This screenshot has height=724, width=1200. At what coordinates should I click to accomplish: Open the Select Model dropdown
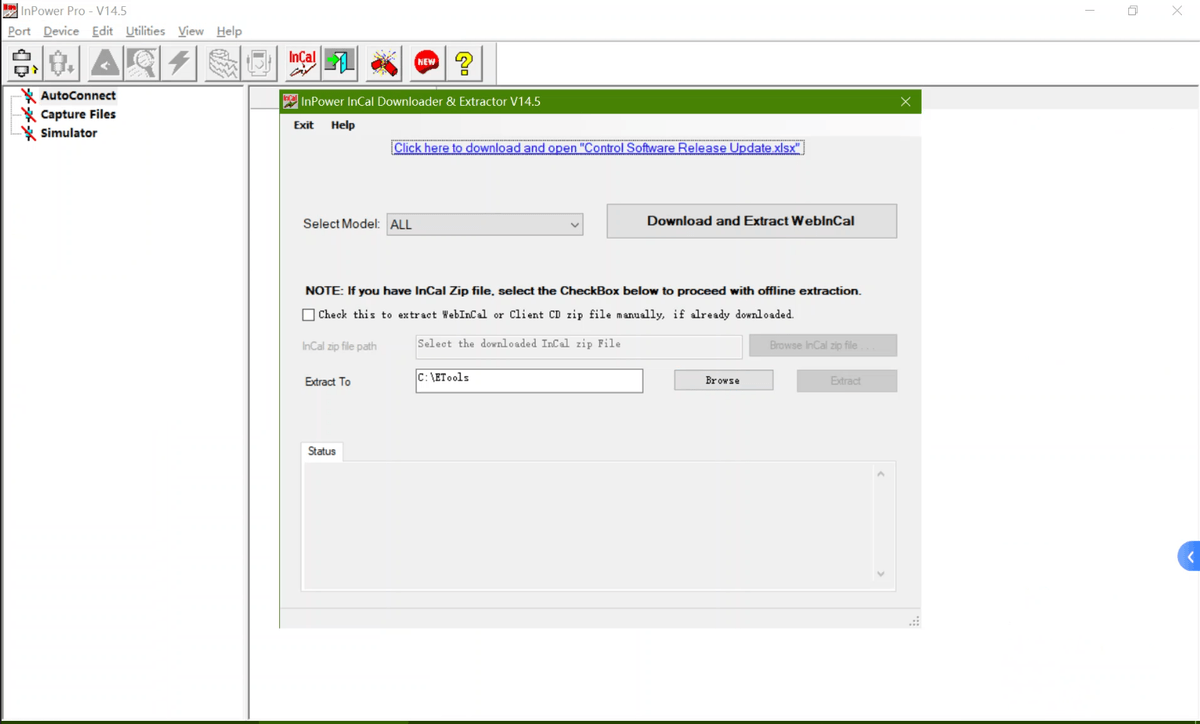tap(484, 225)
